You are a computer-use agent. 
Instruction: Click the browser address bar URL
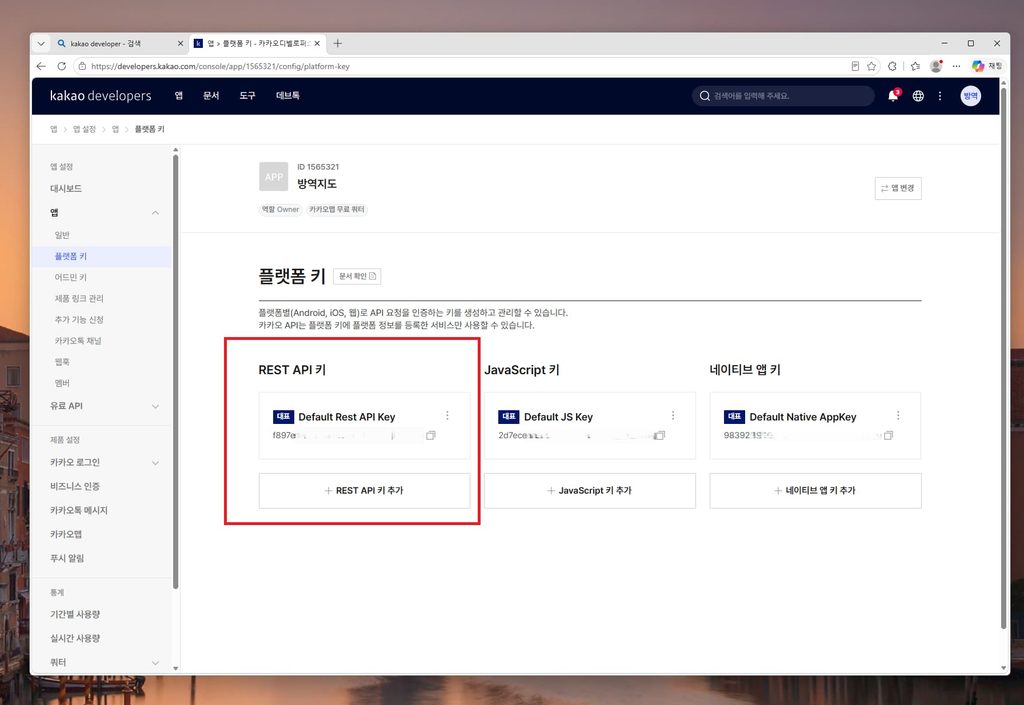(x=220, y=66)
